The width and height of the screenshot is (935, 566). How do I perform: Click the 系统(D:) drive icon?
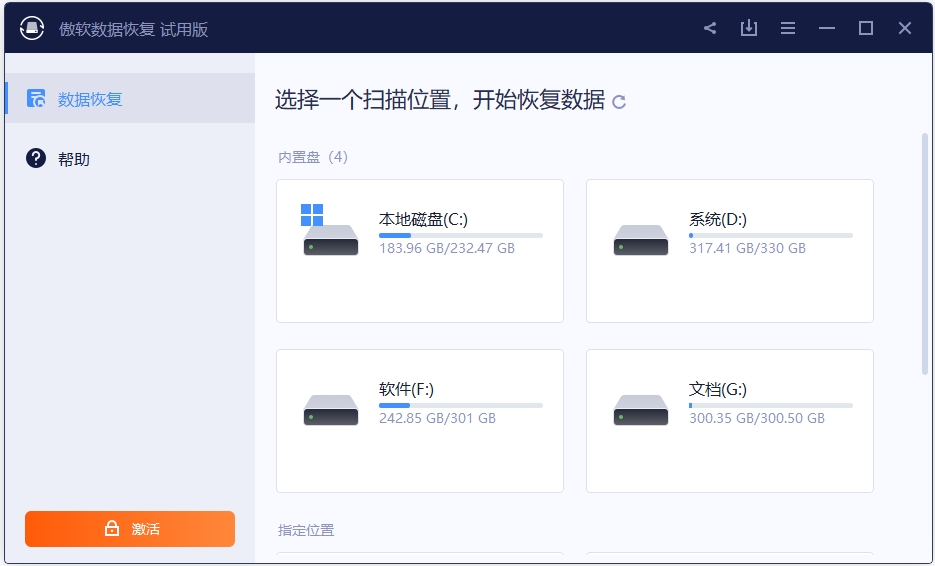pyautogui.click(x=640, y=240)
